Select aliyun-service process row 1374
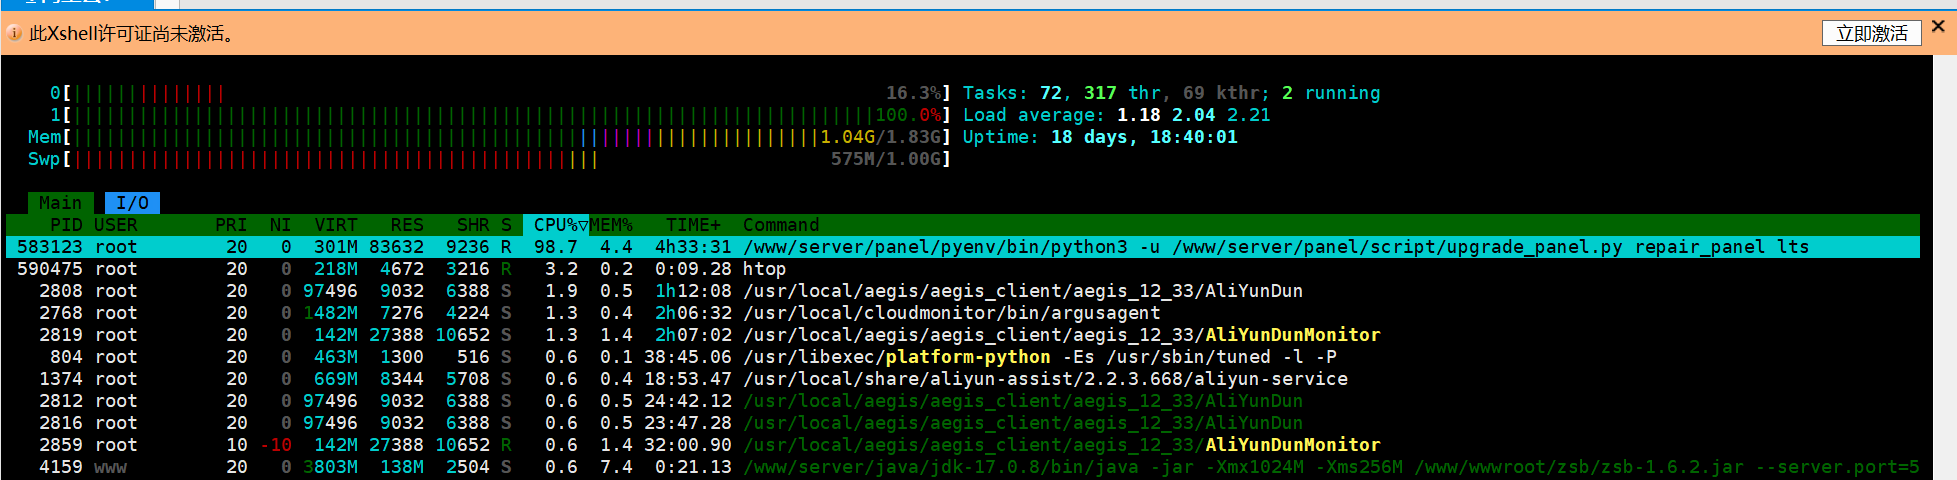The width and height of the screenshot is (1957, 480). click(962, 379)
